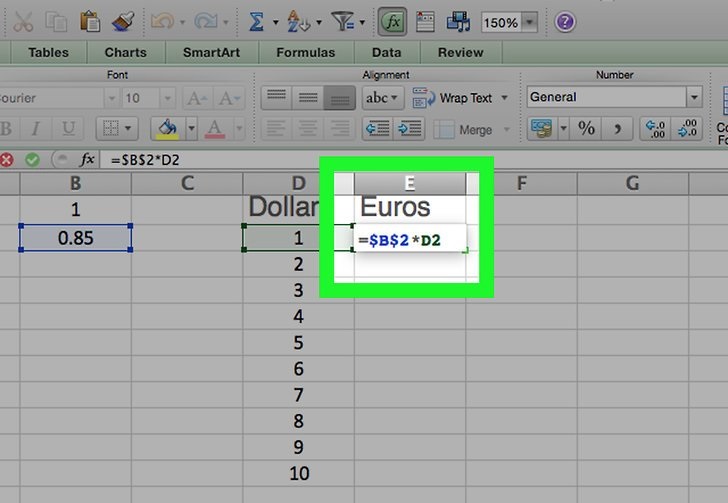
Task: Open the Toolbox icon
Action: (x=425, y=21)
